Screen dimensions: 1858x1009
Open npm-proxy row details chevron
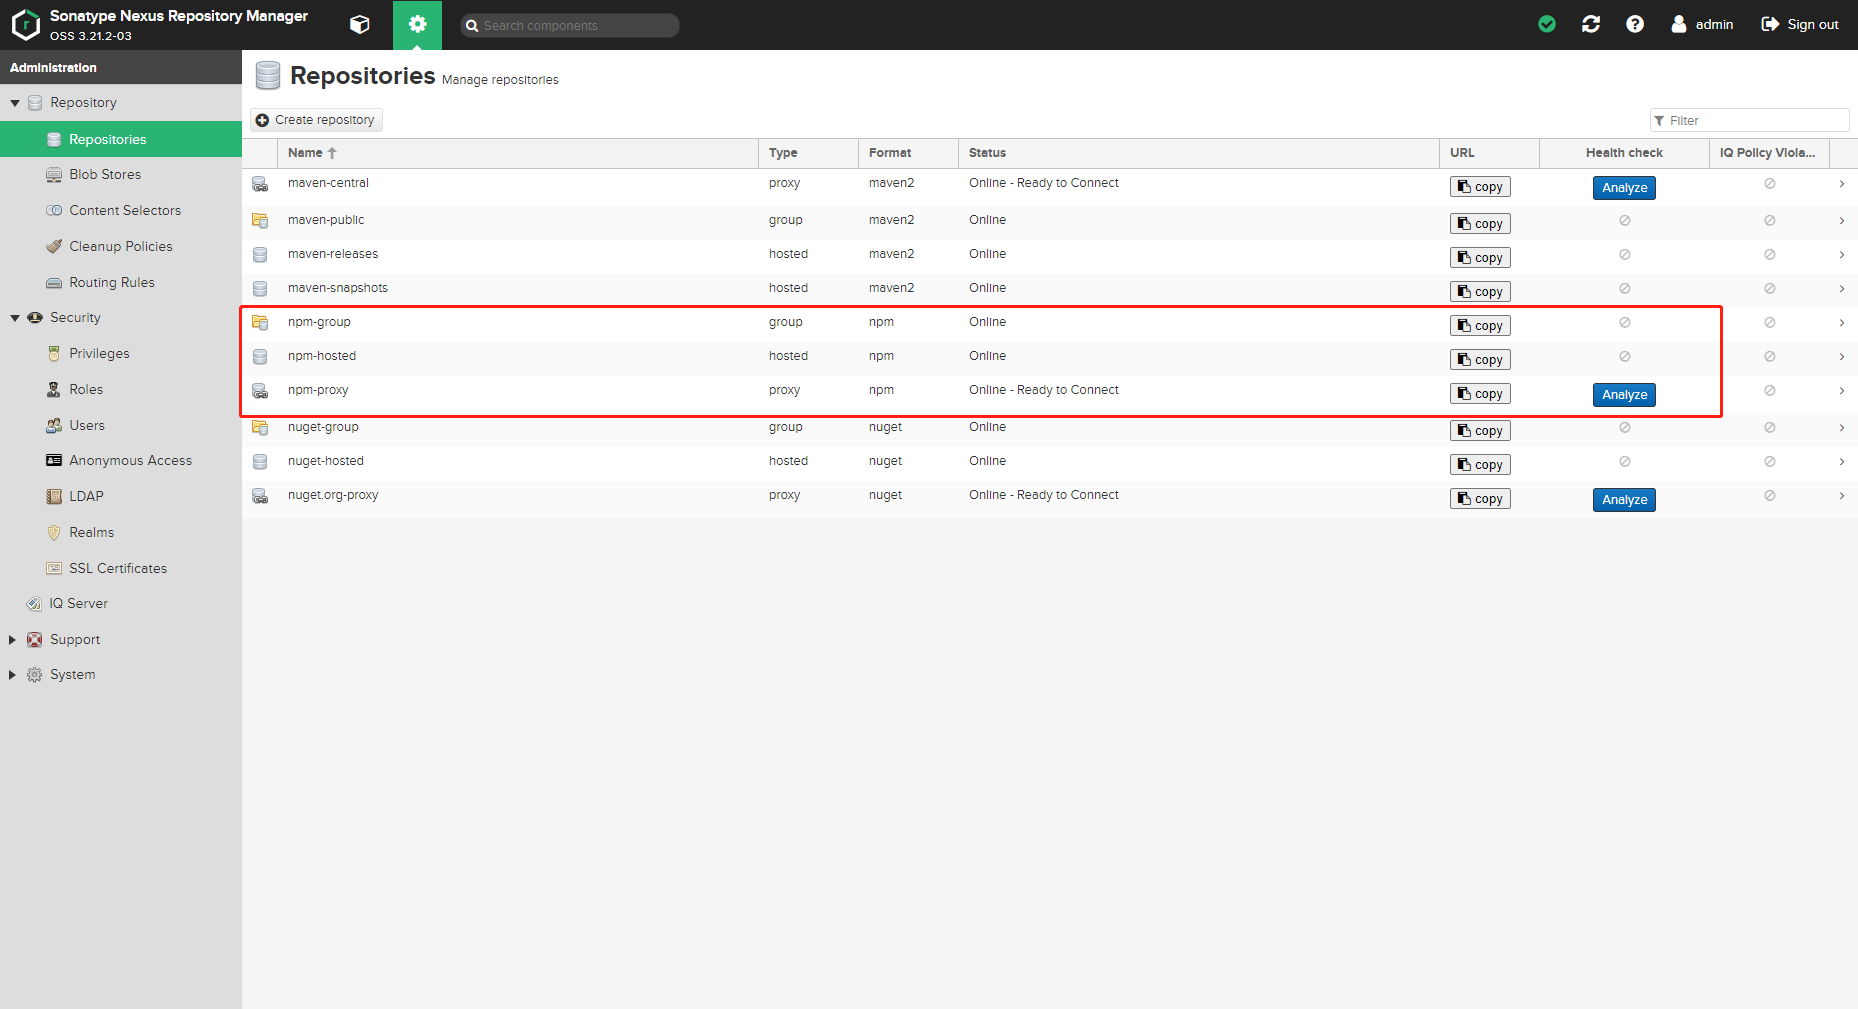click(1842, 391)
